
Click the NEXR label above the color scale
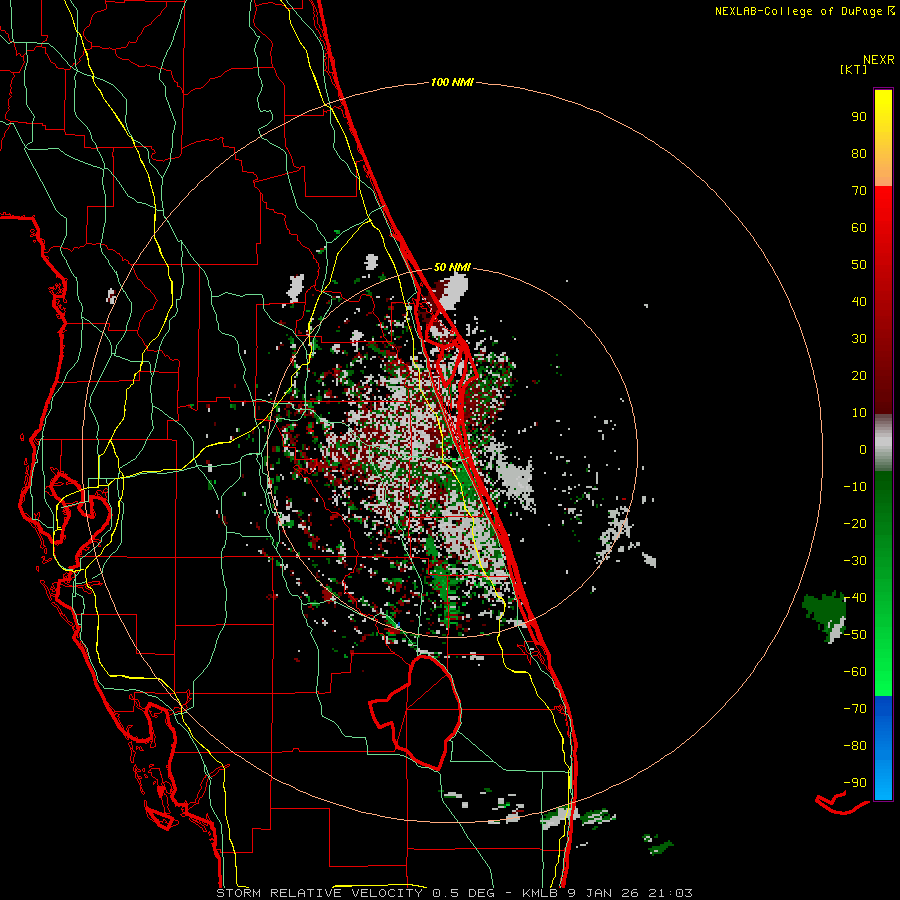[879, 60]
